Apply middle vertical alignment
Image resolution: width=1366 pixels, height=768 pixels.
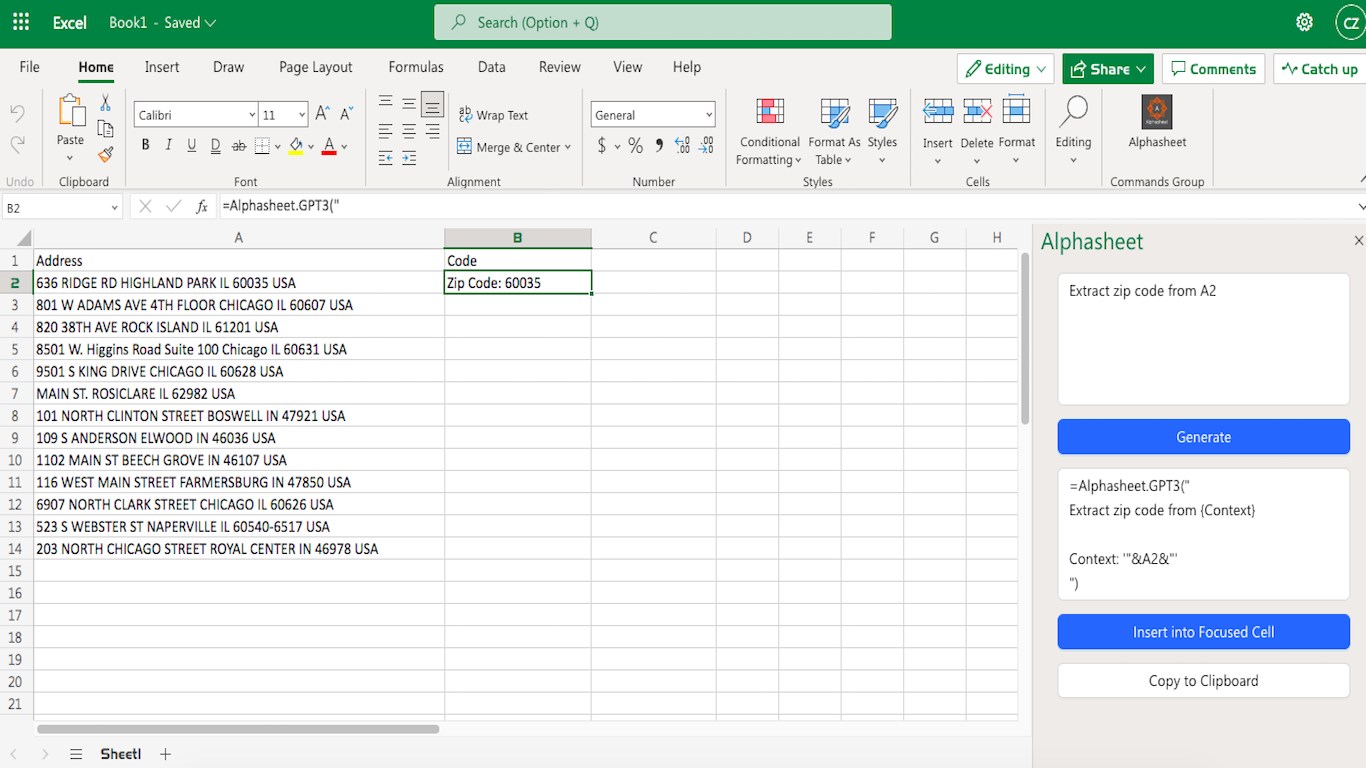click(x=409, y=103)
